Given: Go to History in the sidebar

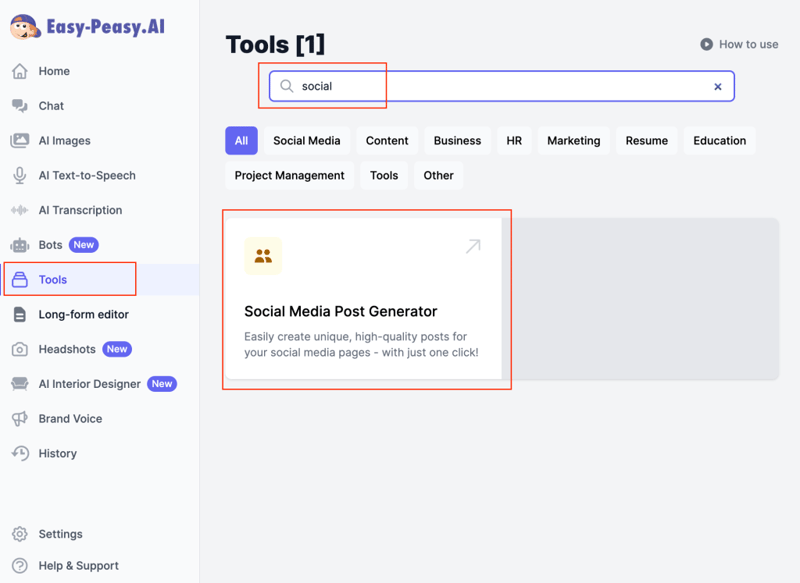Looking at the screenshot, I should (57, 454).
